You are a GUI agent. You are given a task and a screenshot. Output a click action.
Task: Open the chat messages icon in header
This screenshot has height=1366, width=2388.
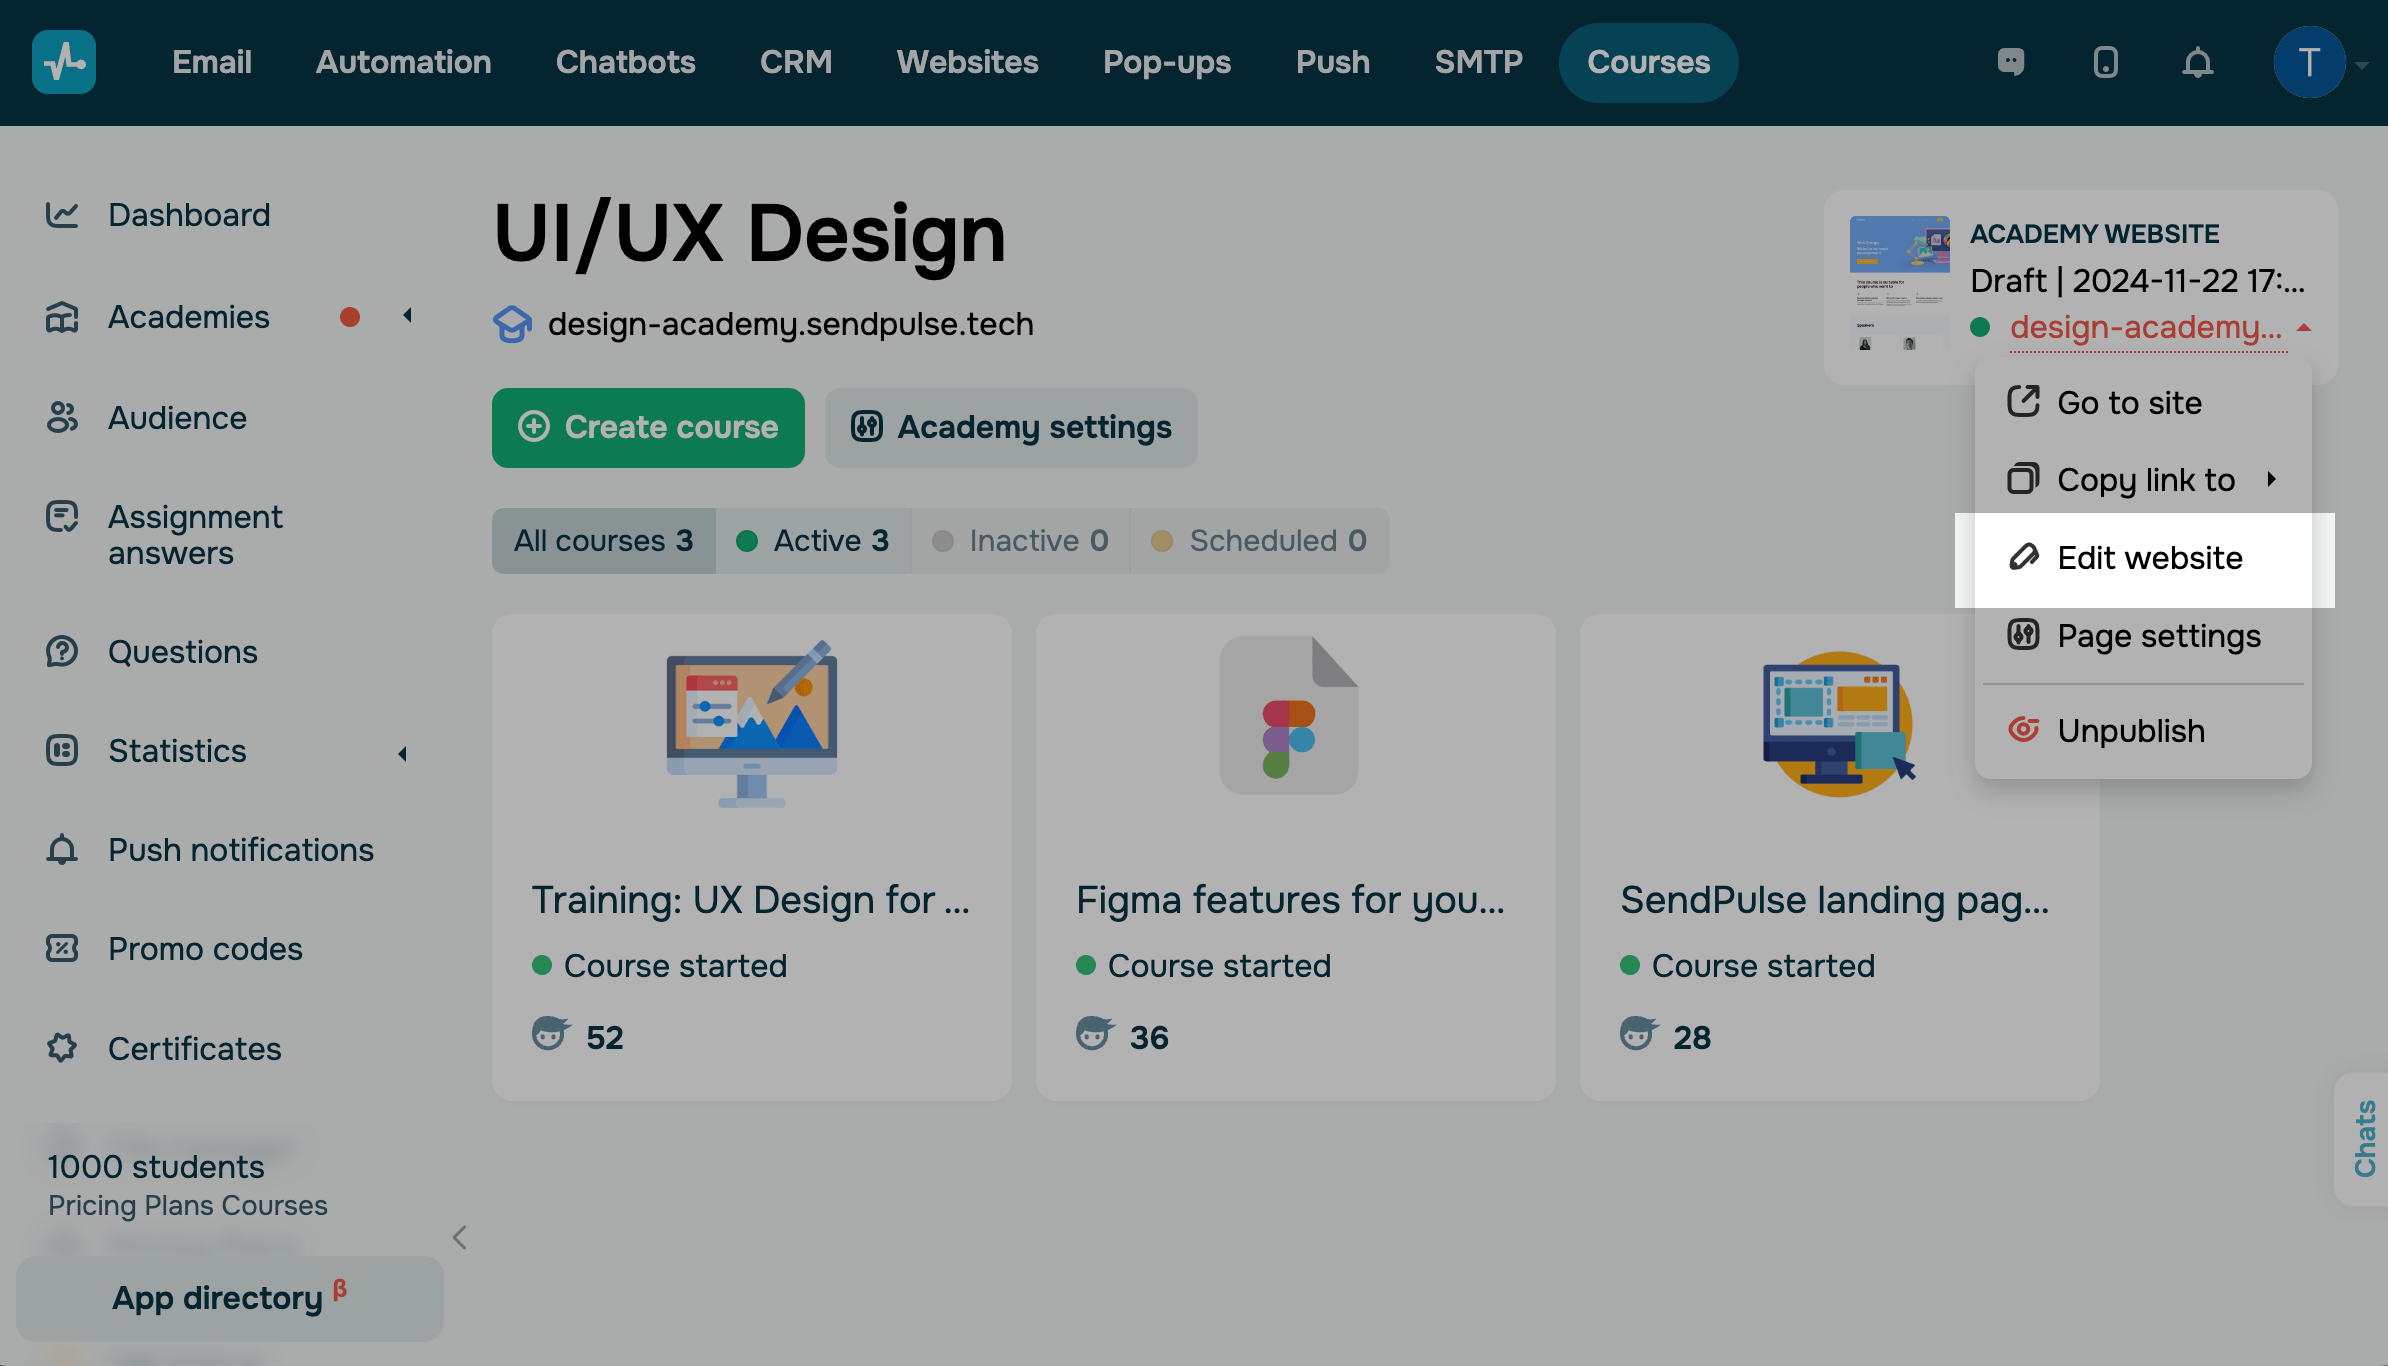2011,62
